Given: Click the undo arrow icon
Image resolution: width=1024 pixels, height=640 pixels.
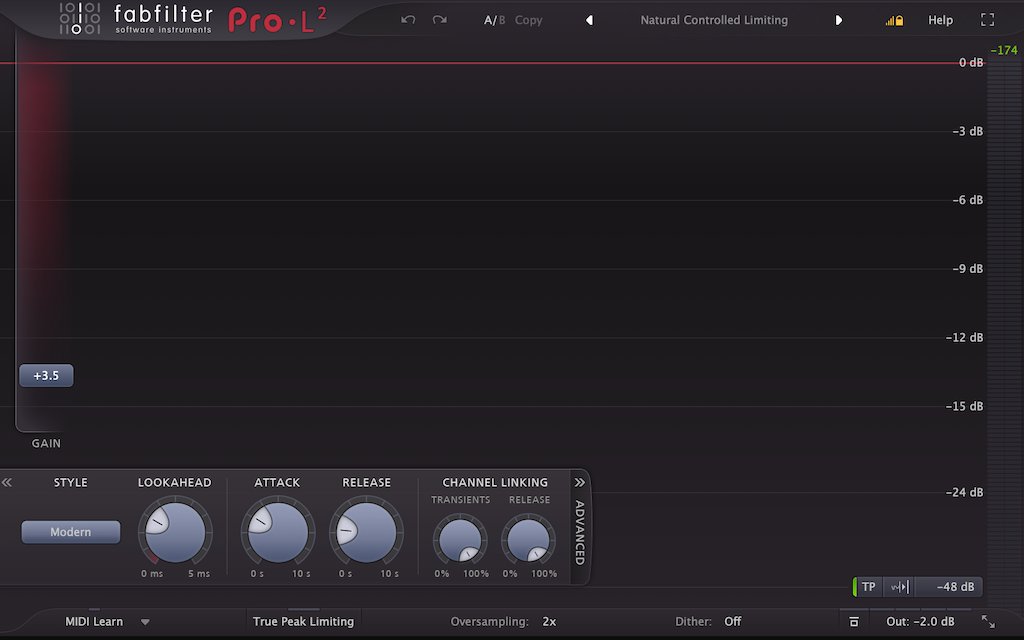Looking at the screenshot, I should click(408, 20).
